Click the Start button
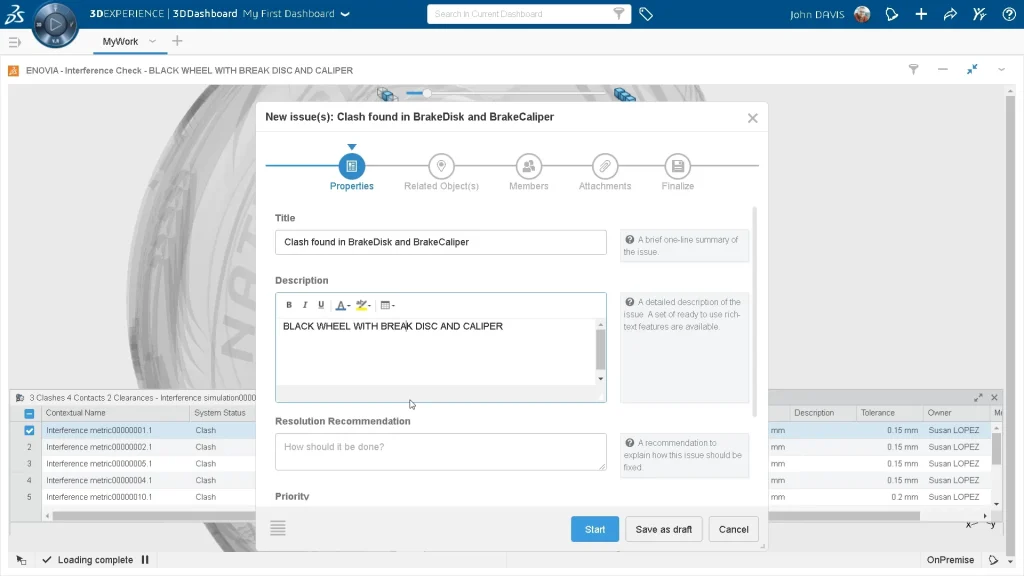This screenshot has width=1024, height=576. (x=595, y=529)
